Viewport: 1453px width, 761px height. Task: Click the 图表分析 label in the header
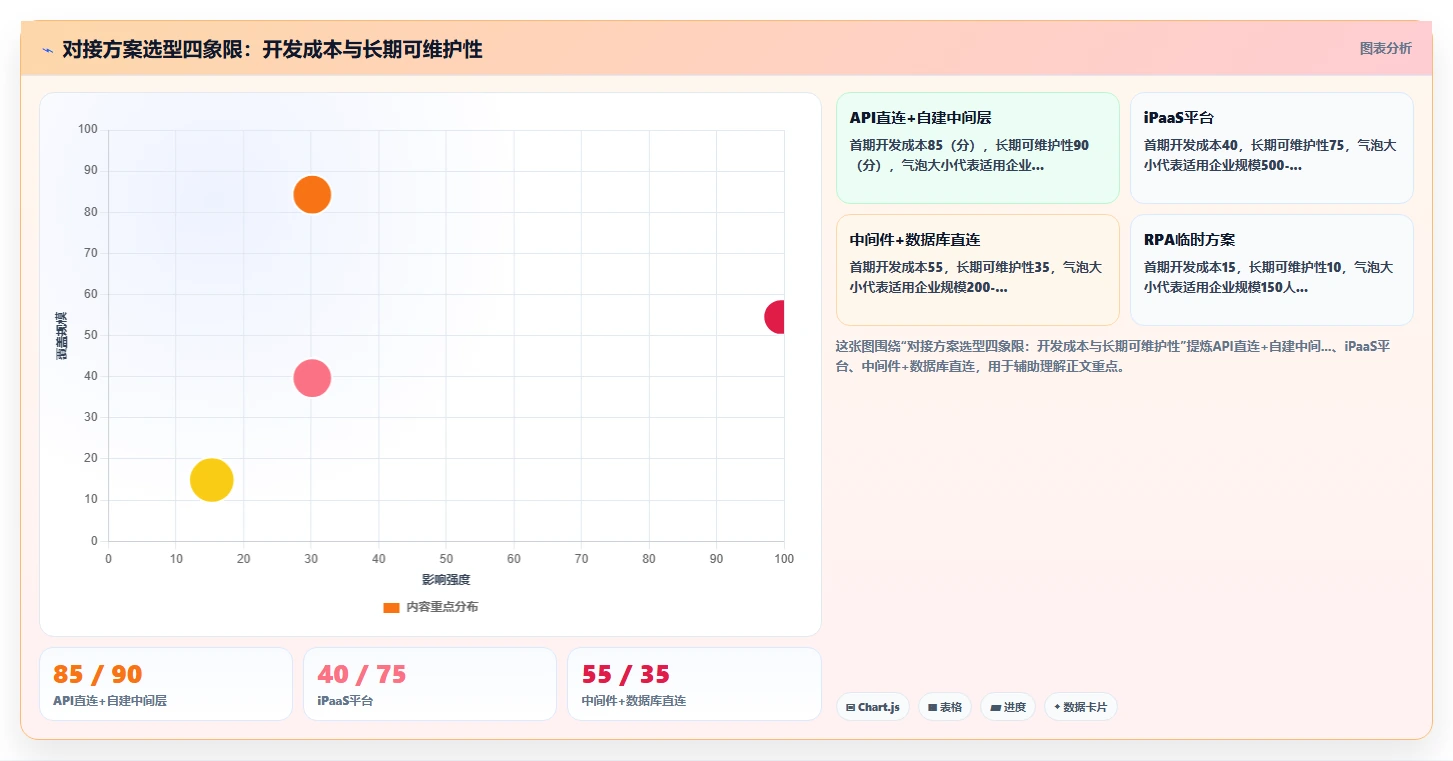[1386, 48]
